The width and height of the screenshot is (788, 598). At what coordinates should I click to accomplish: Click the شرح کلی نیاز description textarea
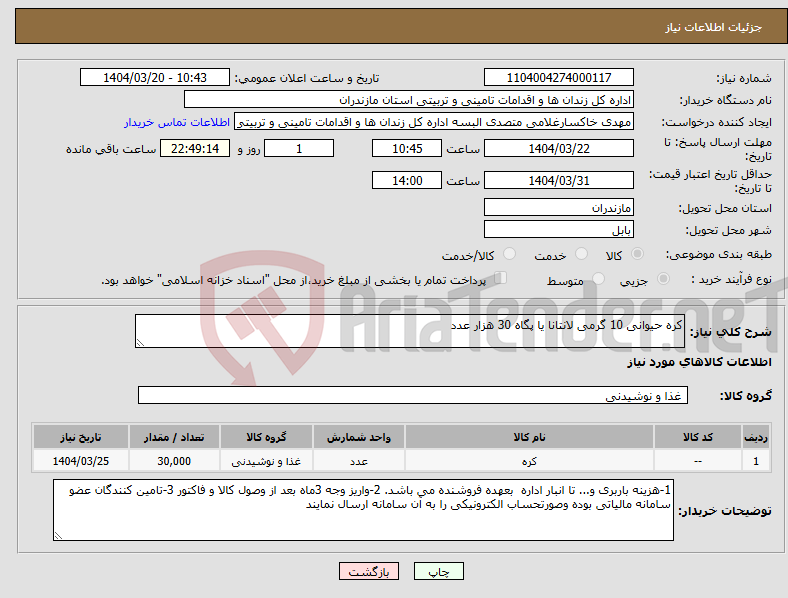(410, 331)
